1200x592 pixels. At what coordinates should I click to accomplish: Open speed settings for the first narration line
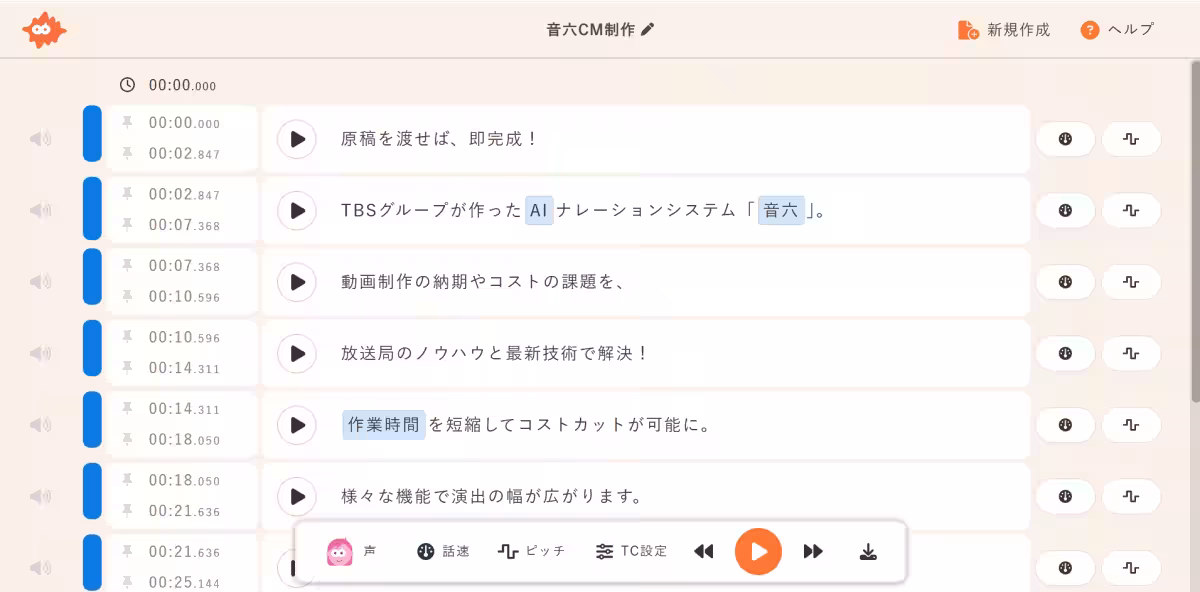point(1065,139)
